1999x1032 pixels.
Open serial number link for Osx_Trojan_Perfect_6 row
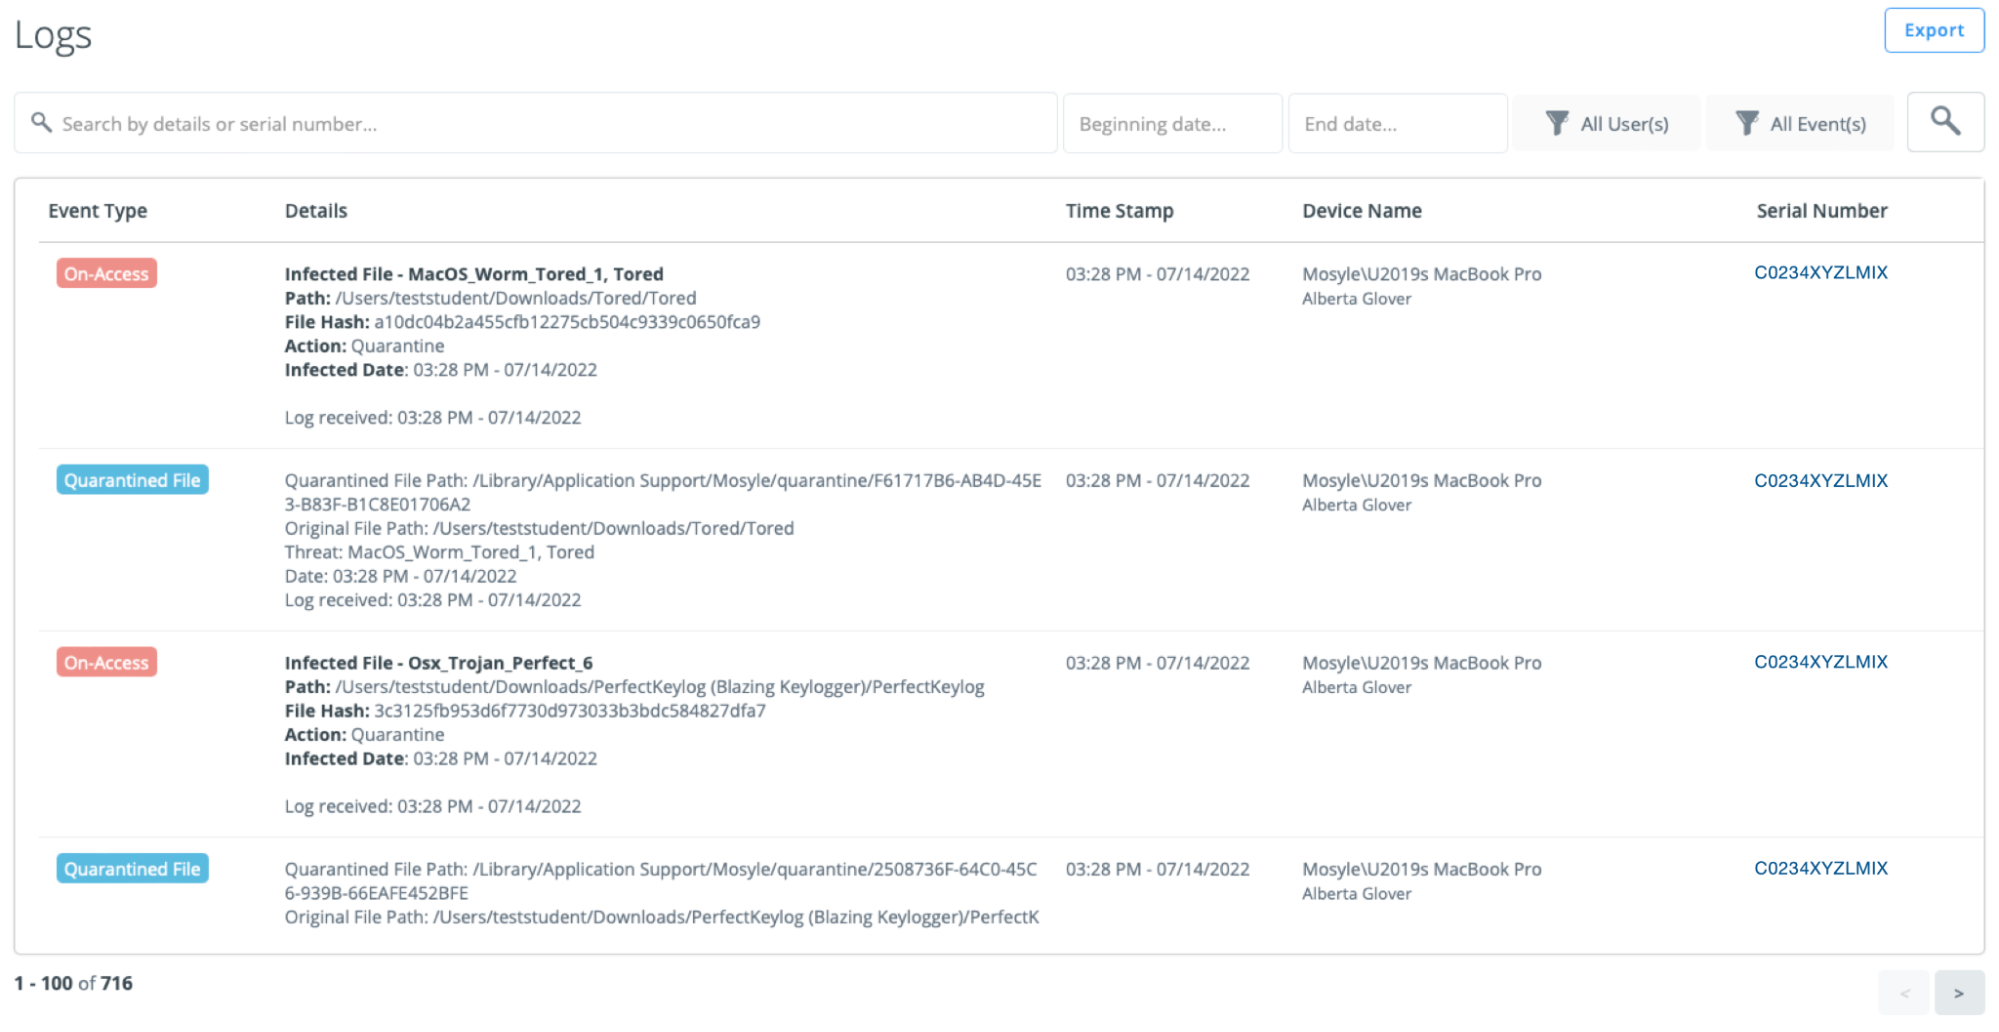pyautogui.click(x=1820, y=661)
